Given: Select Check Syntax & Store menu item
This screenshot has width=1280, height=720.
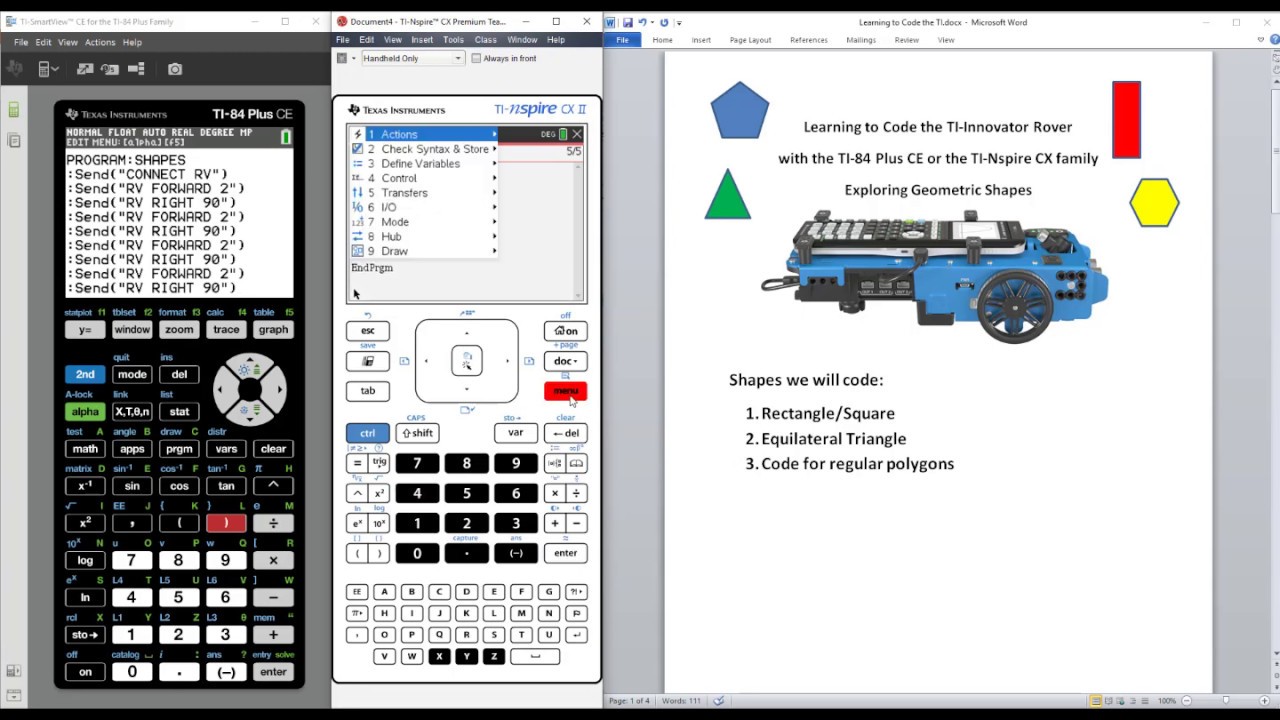Looking at the screenshot, I should (423, 149).
